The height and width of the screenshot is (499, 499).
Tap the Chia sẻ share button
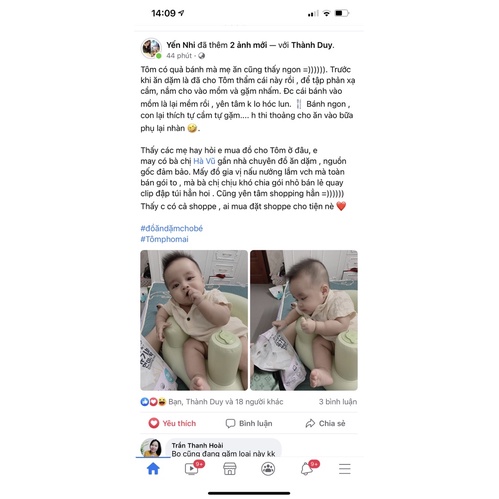coord(325,423)
